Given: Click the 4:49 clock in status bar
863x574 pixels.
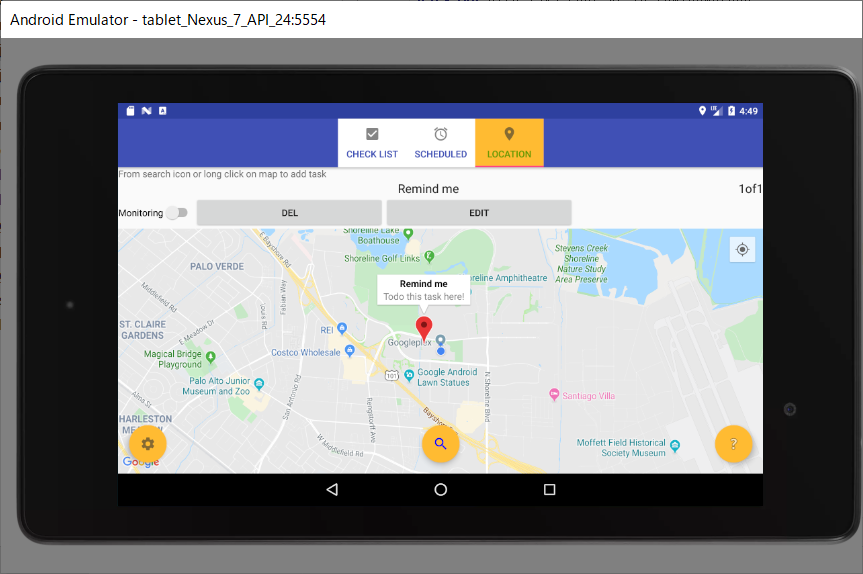Looking at the screenshot, I should pos(748,111).
